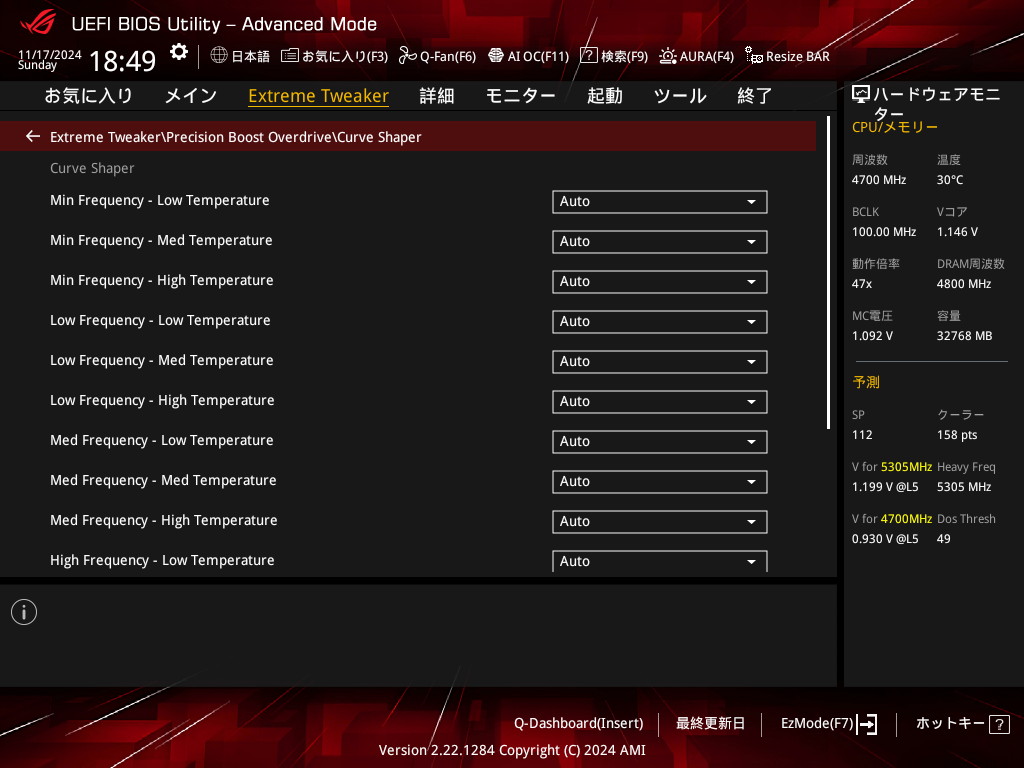
Task: Click the hardware monitor screen icon
Action: pos(861,95)
